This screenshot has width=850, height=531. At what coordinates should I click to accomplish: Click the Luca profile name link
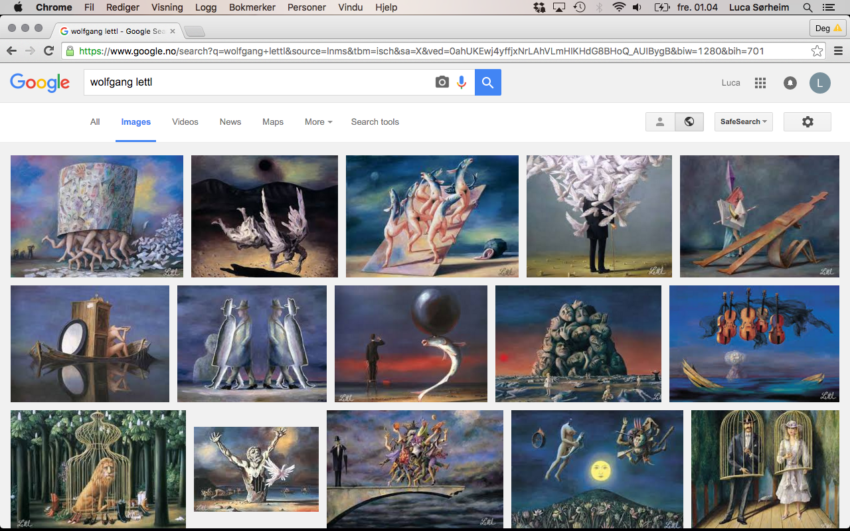pyautogui.click(x=730, y=83)
